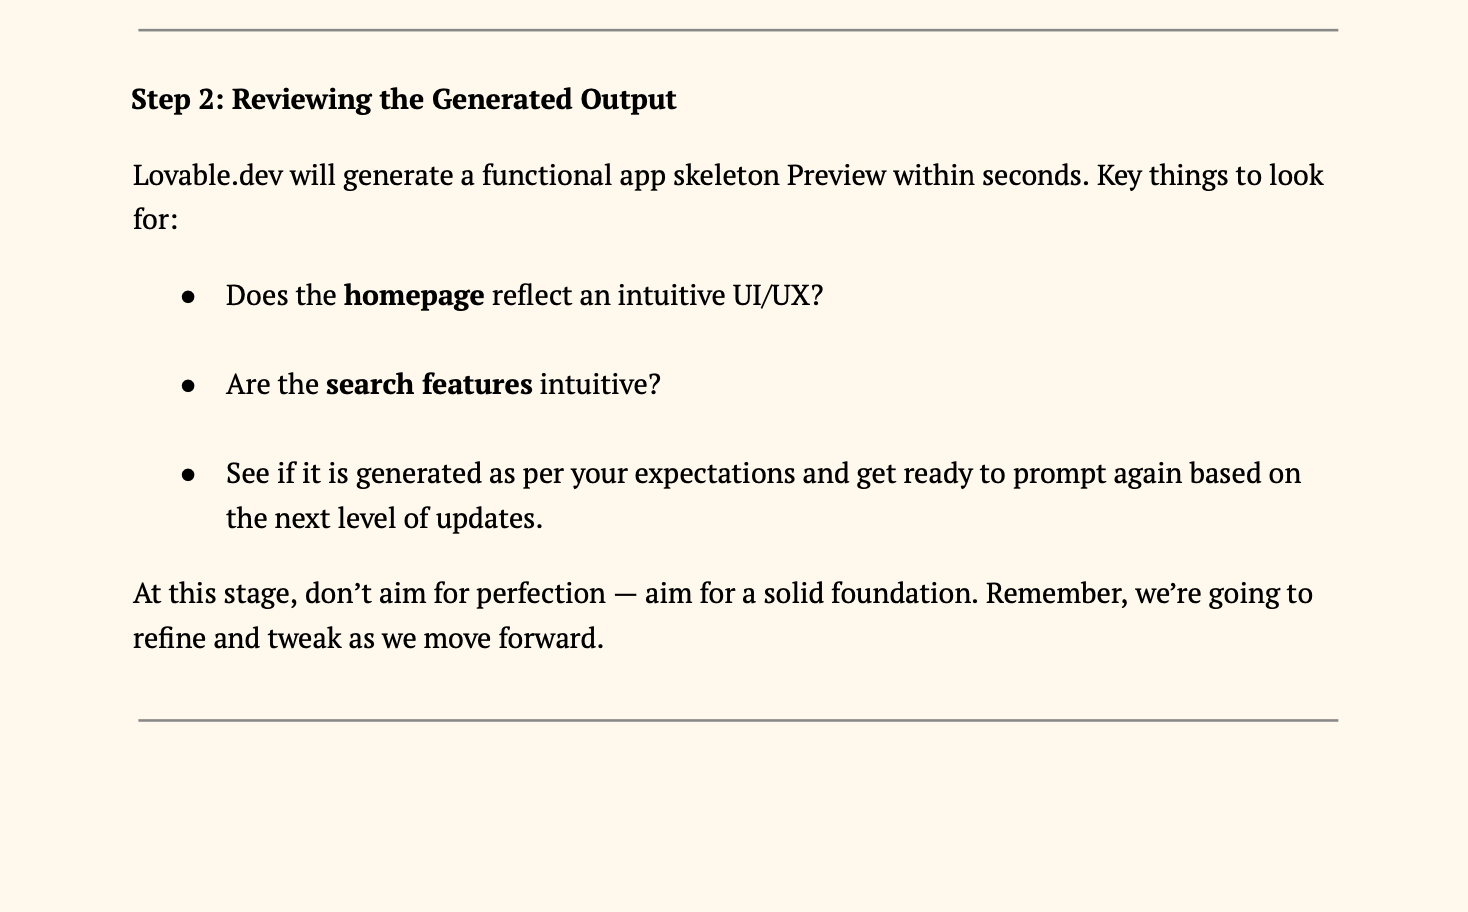Image resolution: width=1468 pixels, height=912 pixels.
Task: Click the word 'perfection' in the last paragraph
Action: click(x=541, y=594)
